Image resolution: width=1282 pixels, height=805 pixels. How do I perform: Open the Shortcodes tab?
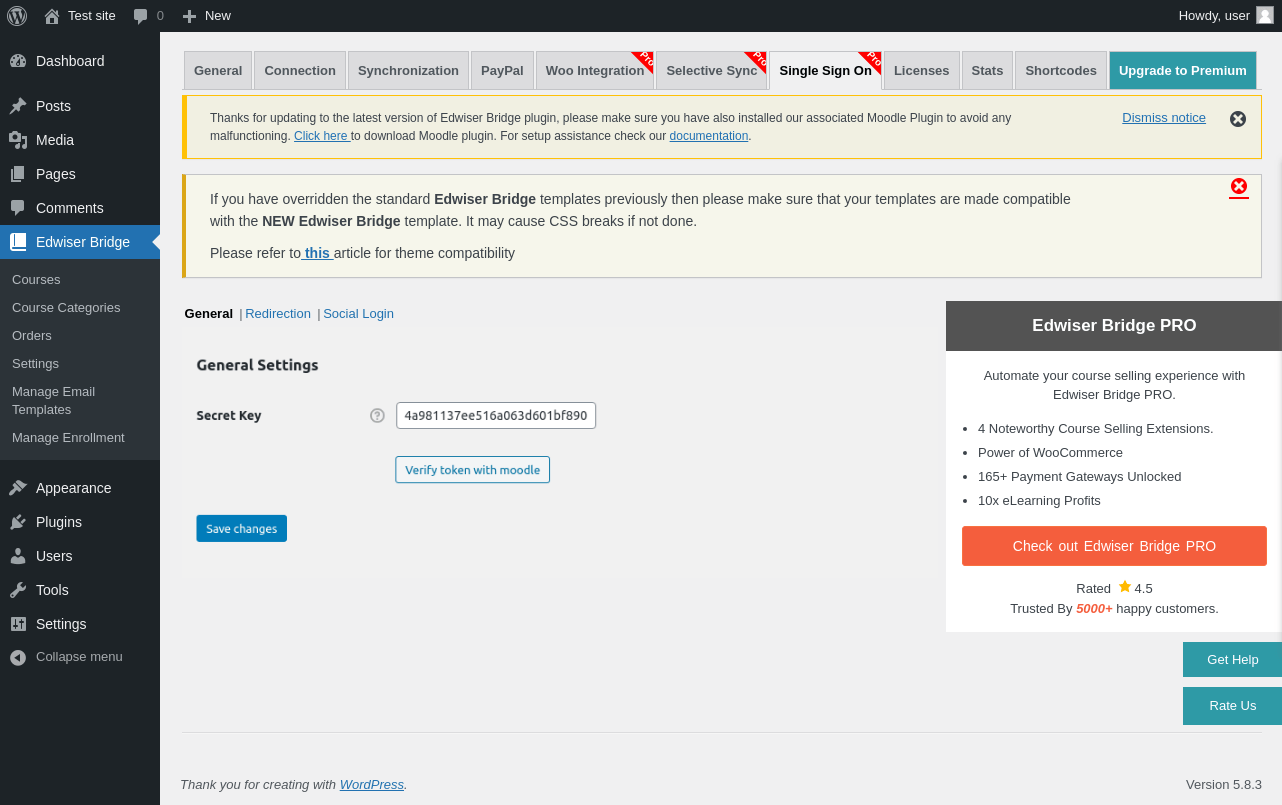[x=1061, y=70]
